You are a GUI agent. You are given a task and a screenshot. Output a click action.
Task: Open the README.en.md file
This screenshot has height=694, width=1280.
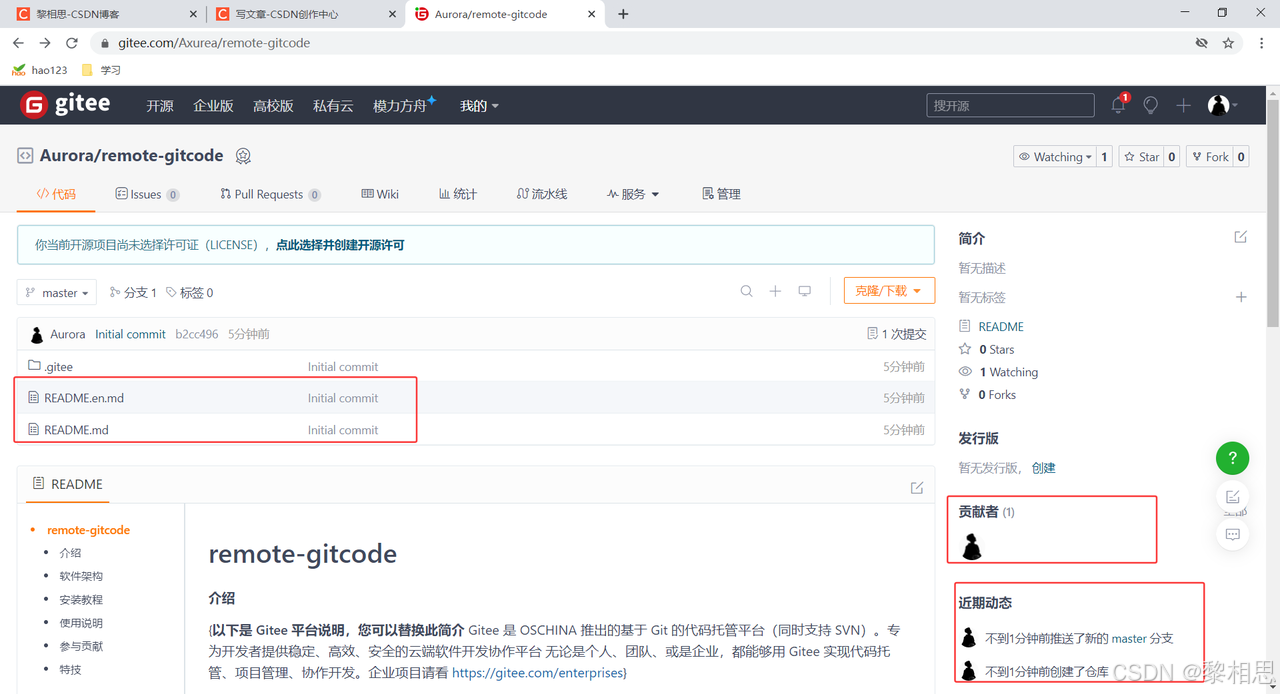(84, 398)
